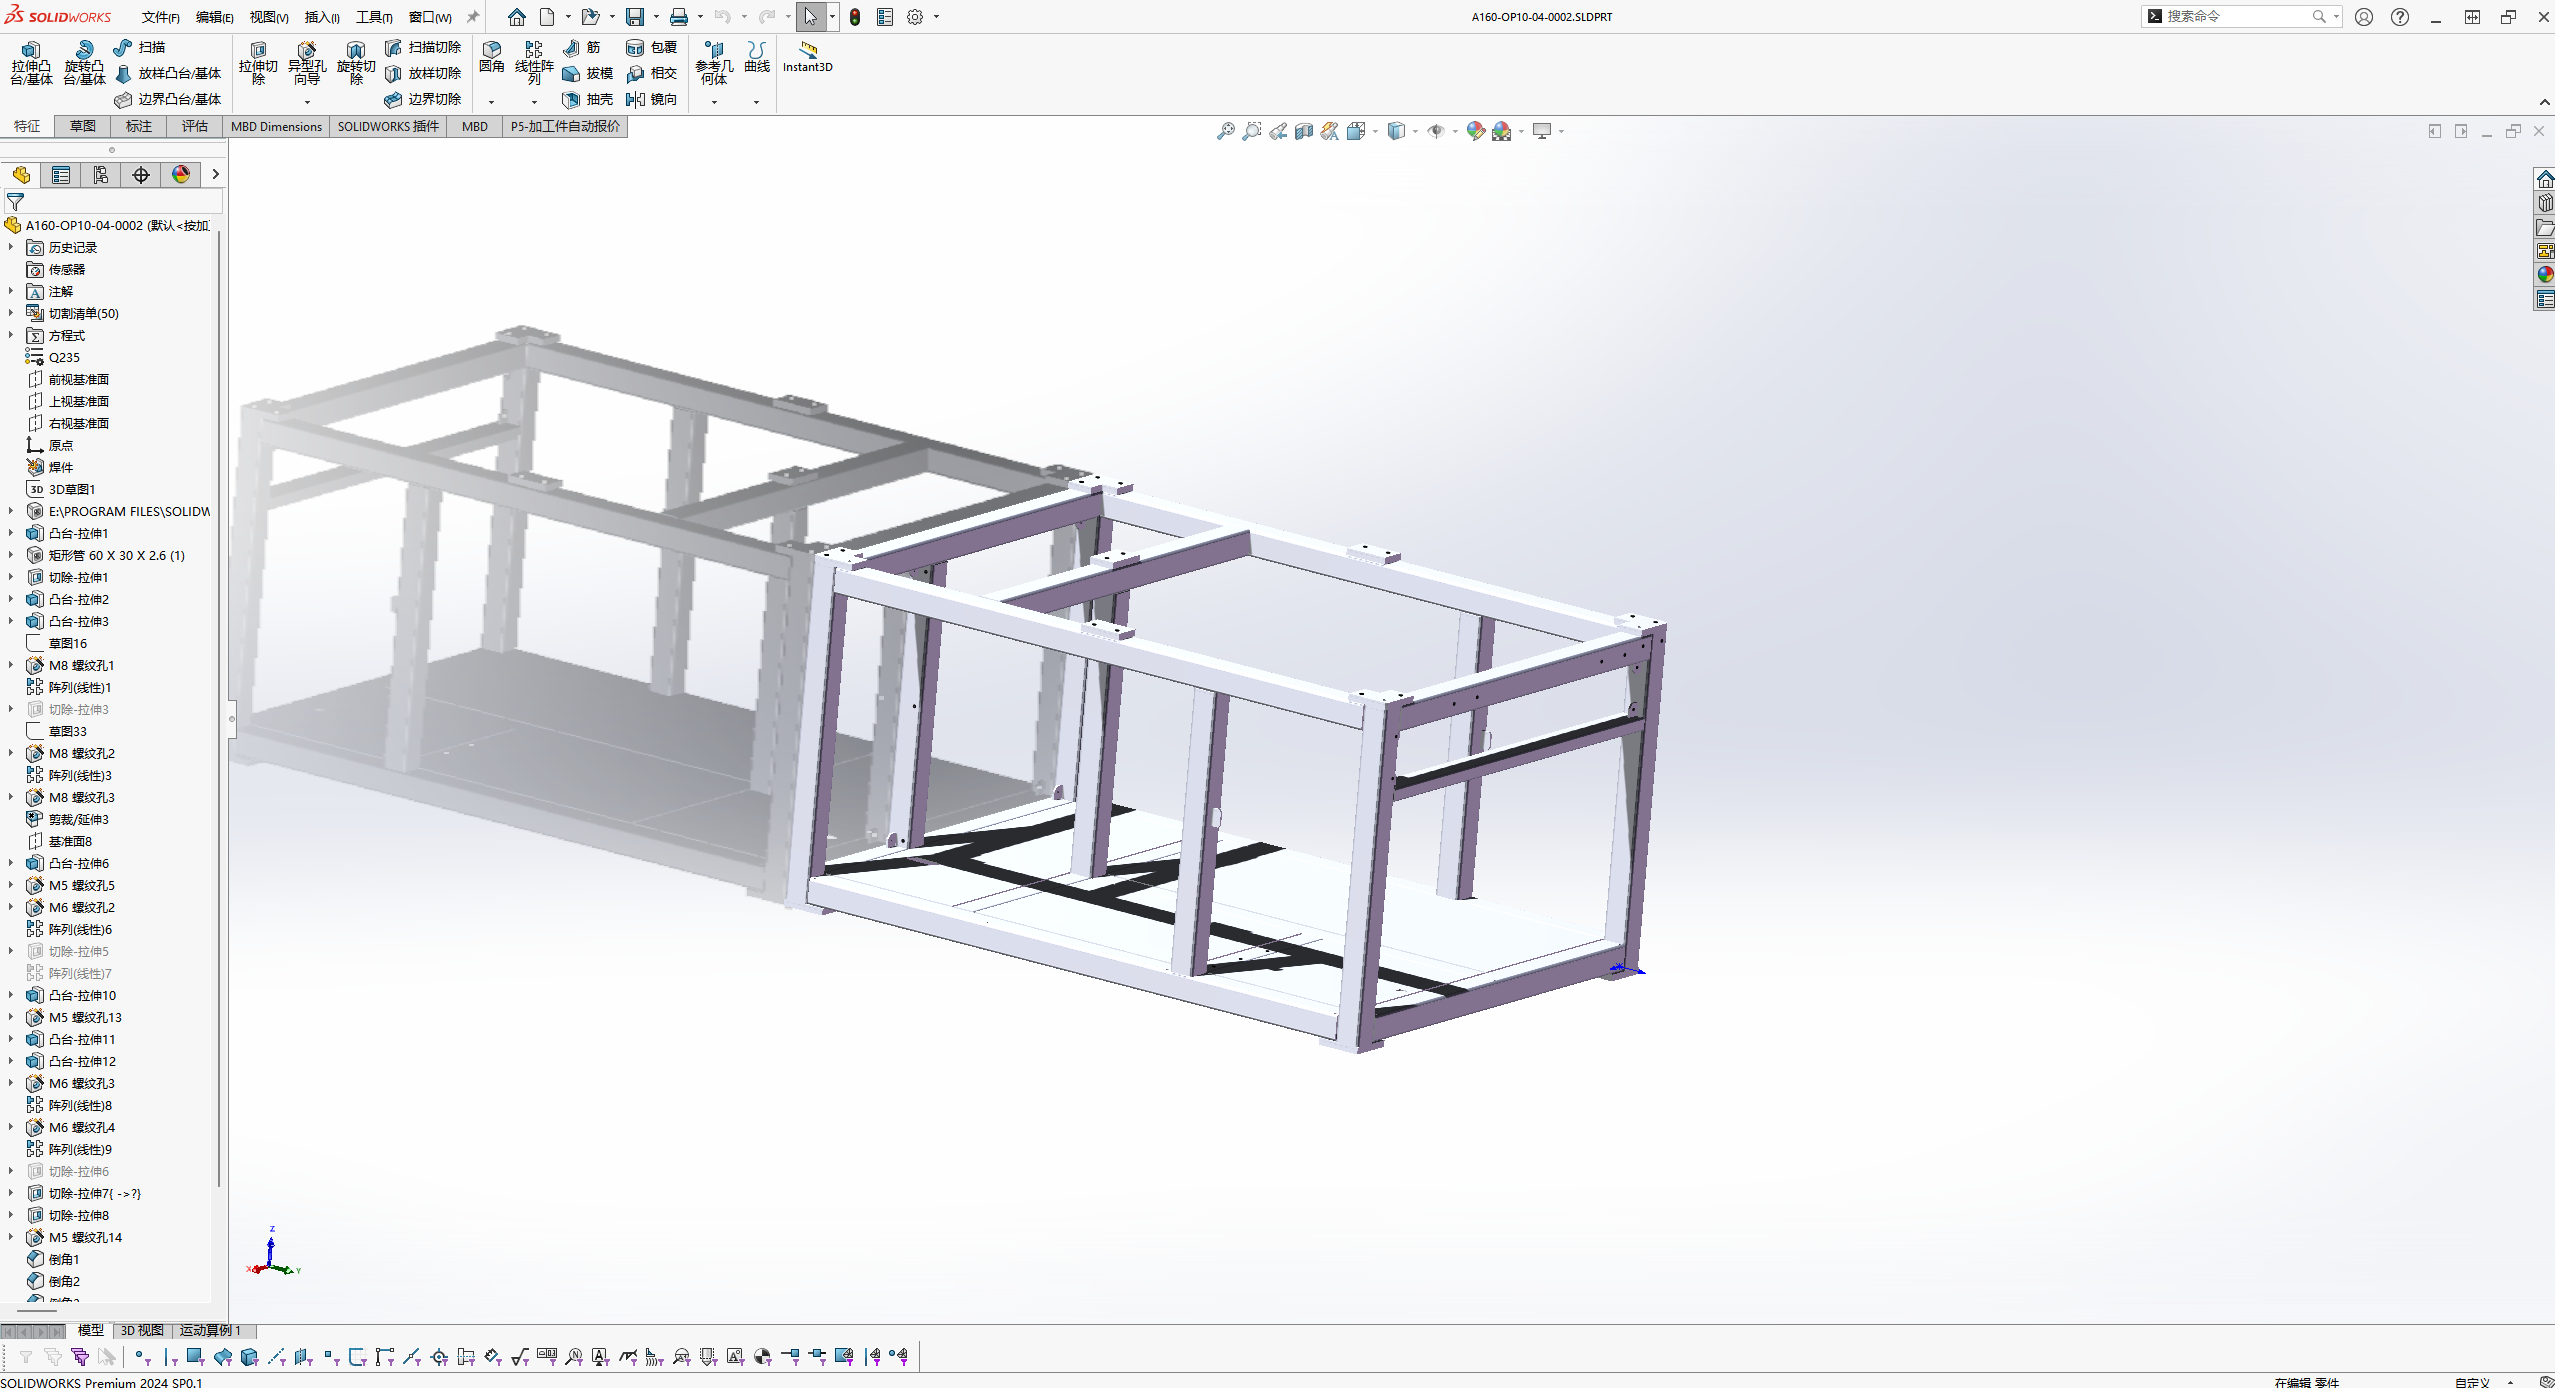
Task: Switch to the 草图 ribbon tab
Action: (83, 126)
